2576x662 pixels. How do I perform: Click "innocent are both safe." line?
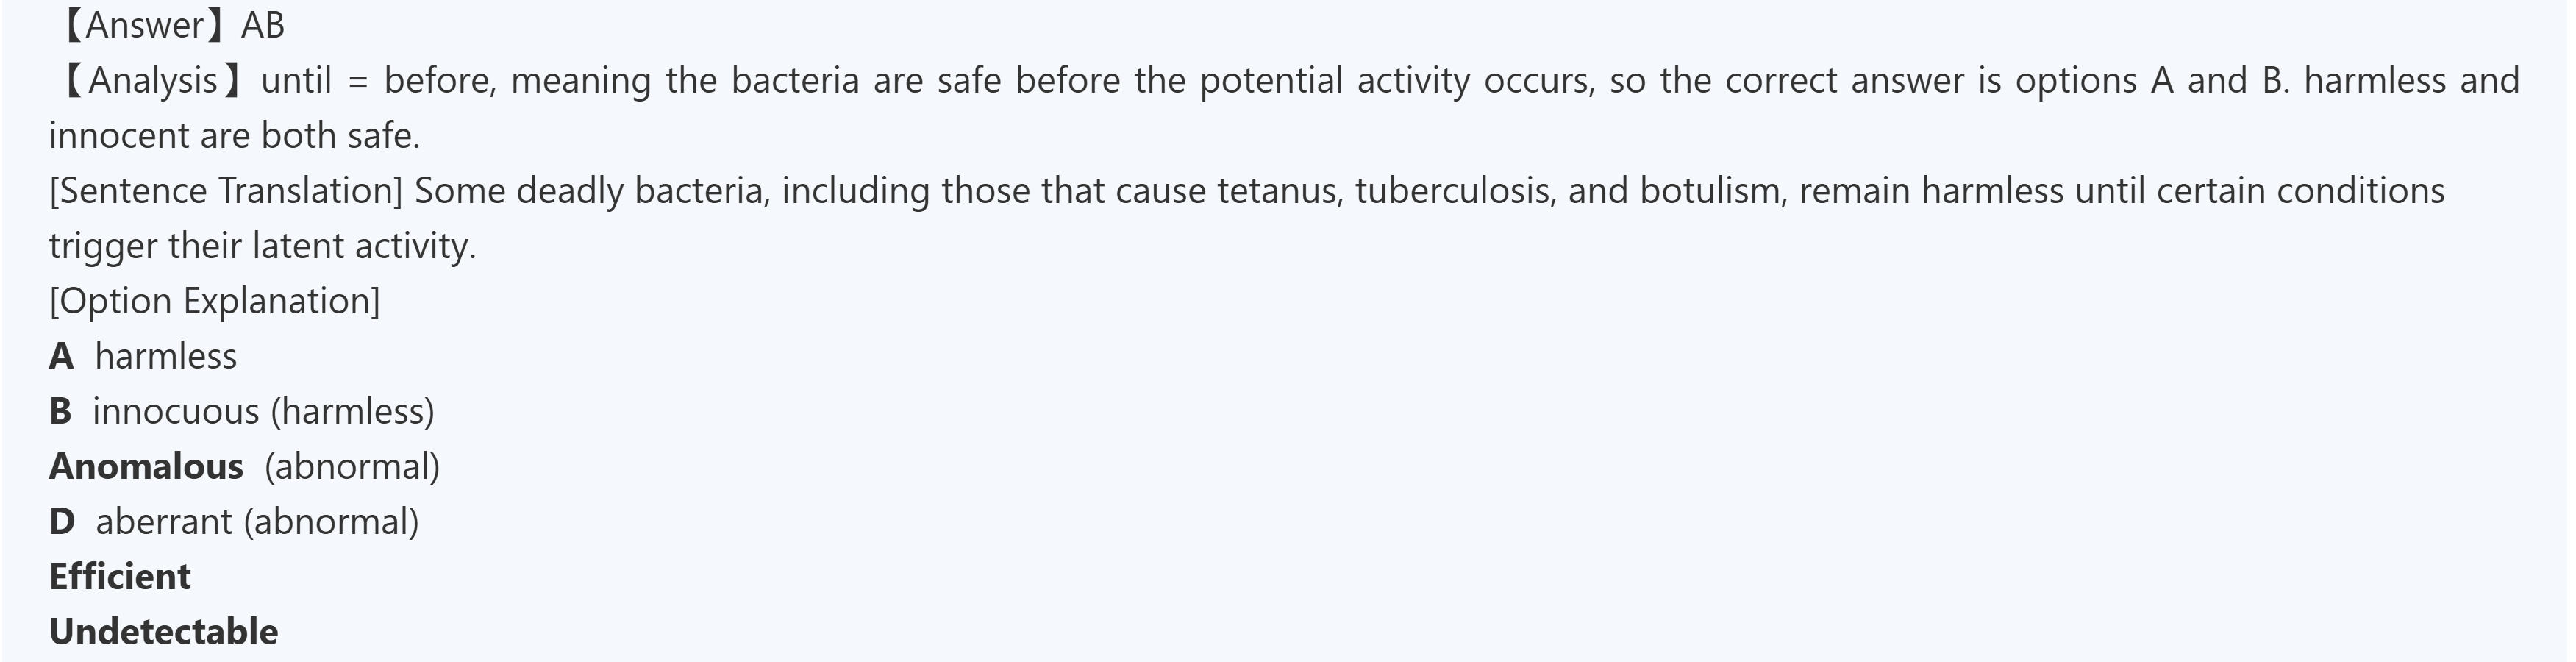coord(234,135)
